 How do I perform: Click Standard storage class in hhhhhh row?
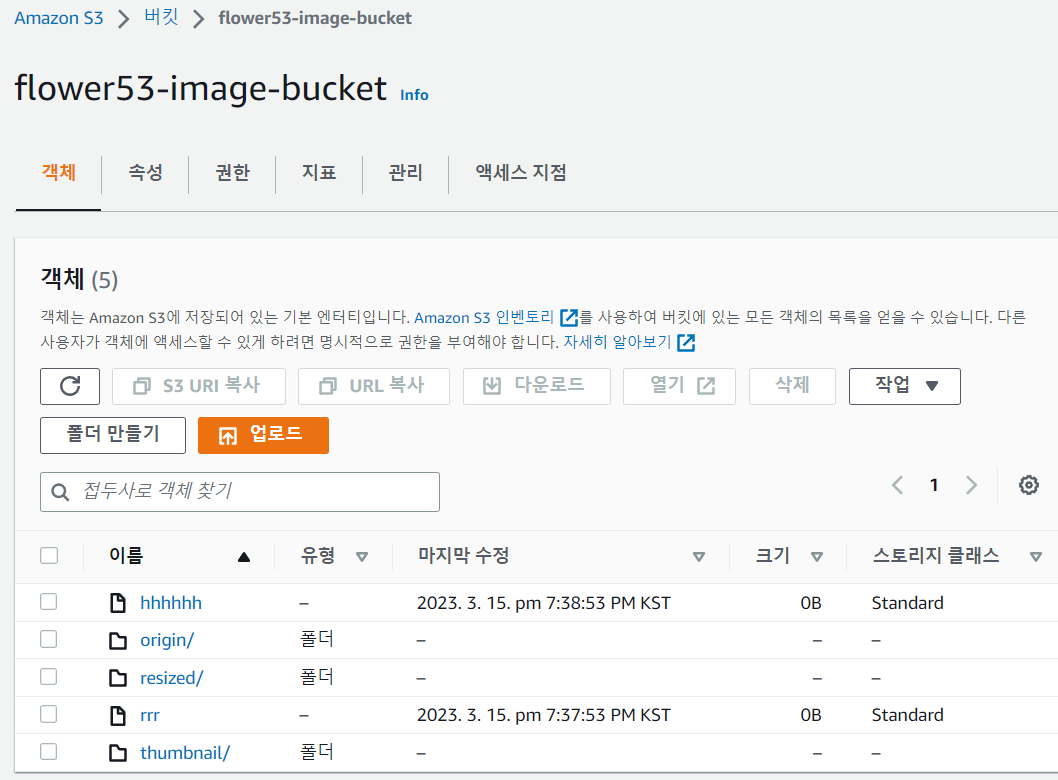pos(908,603)
